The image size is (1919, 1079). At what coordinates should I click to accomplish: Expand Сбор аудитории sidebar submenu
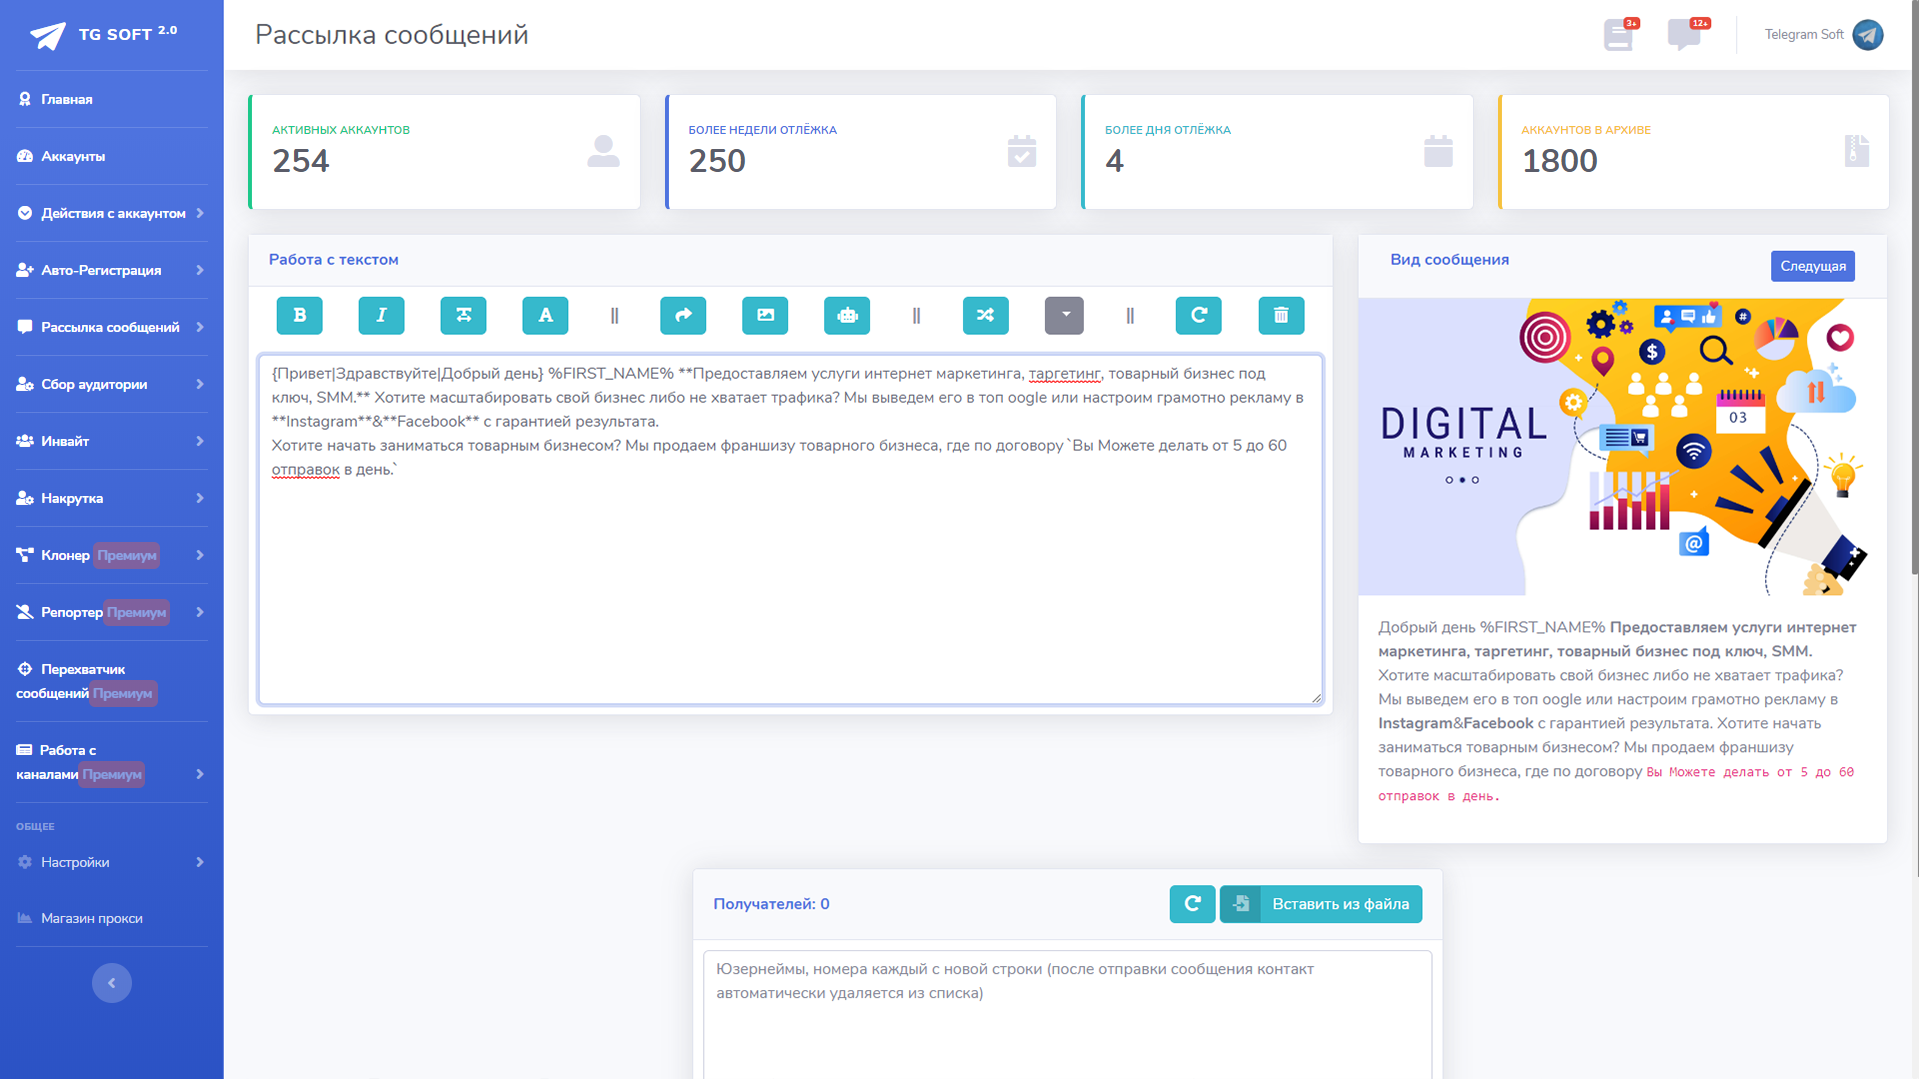click(x=111, y=384)
